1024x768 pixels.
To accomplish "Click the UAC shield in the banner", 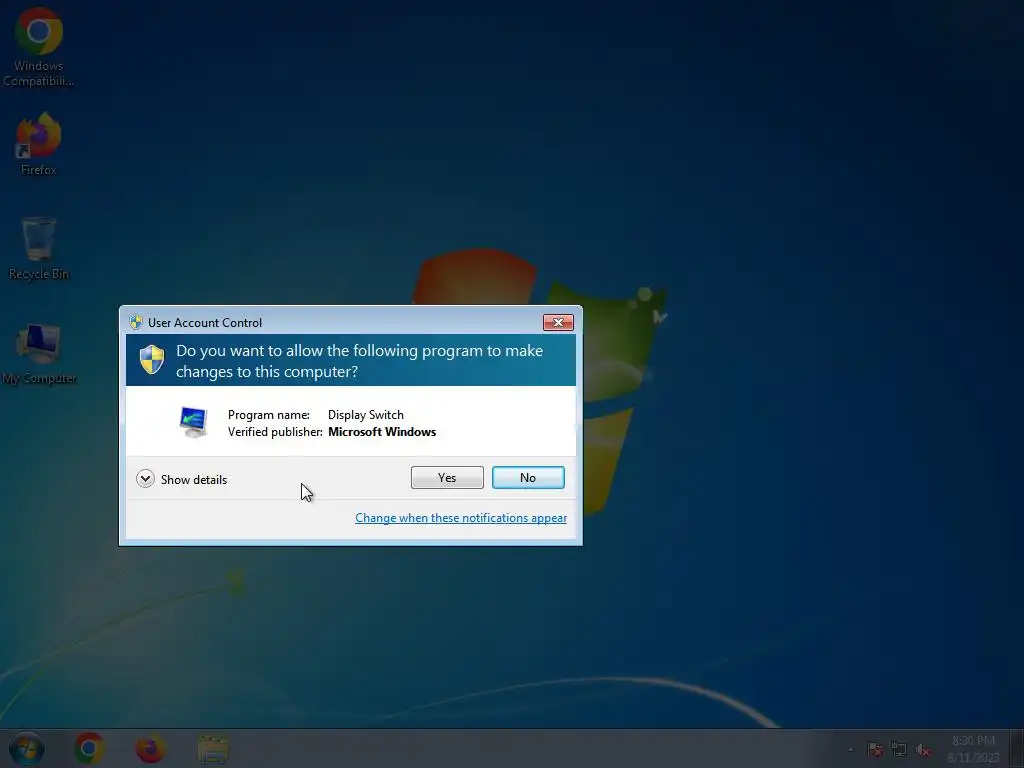I will [152, 359].
